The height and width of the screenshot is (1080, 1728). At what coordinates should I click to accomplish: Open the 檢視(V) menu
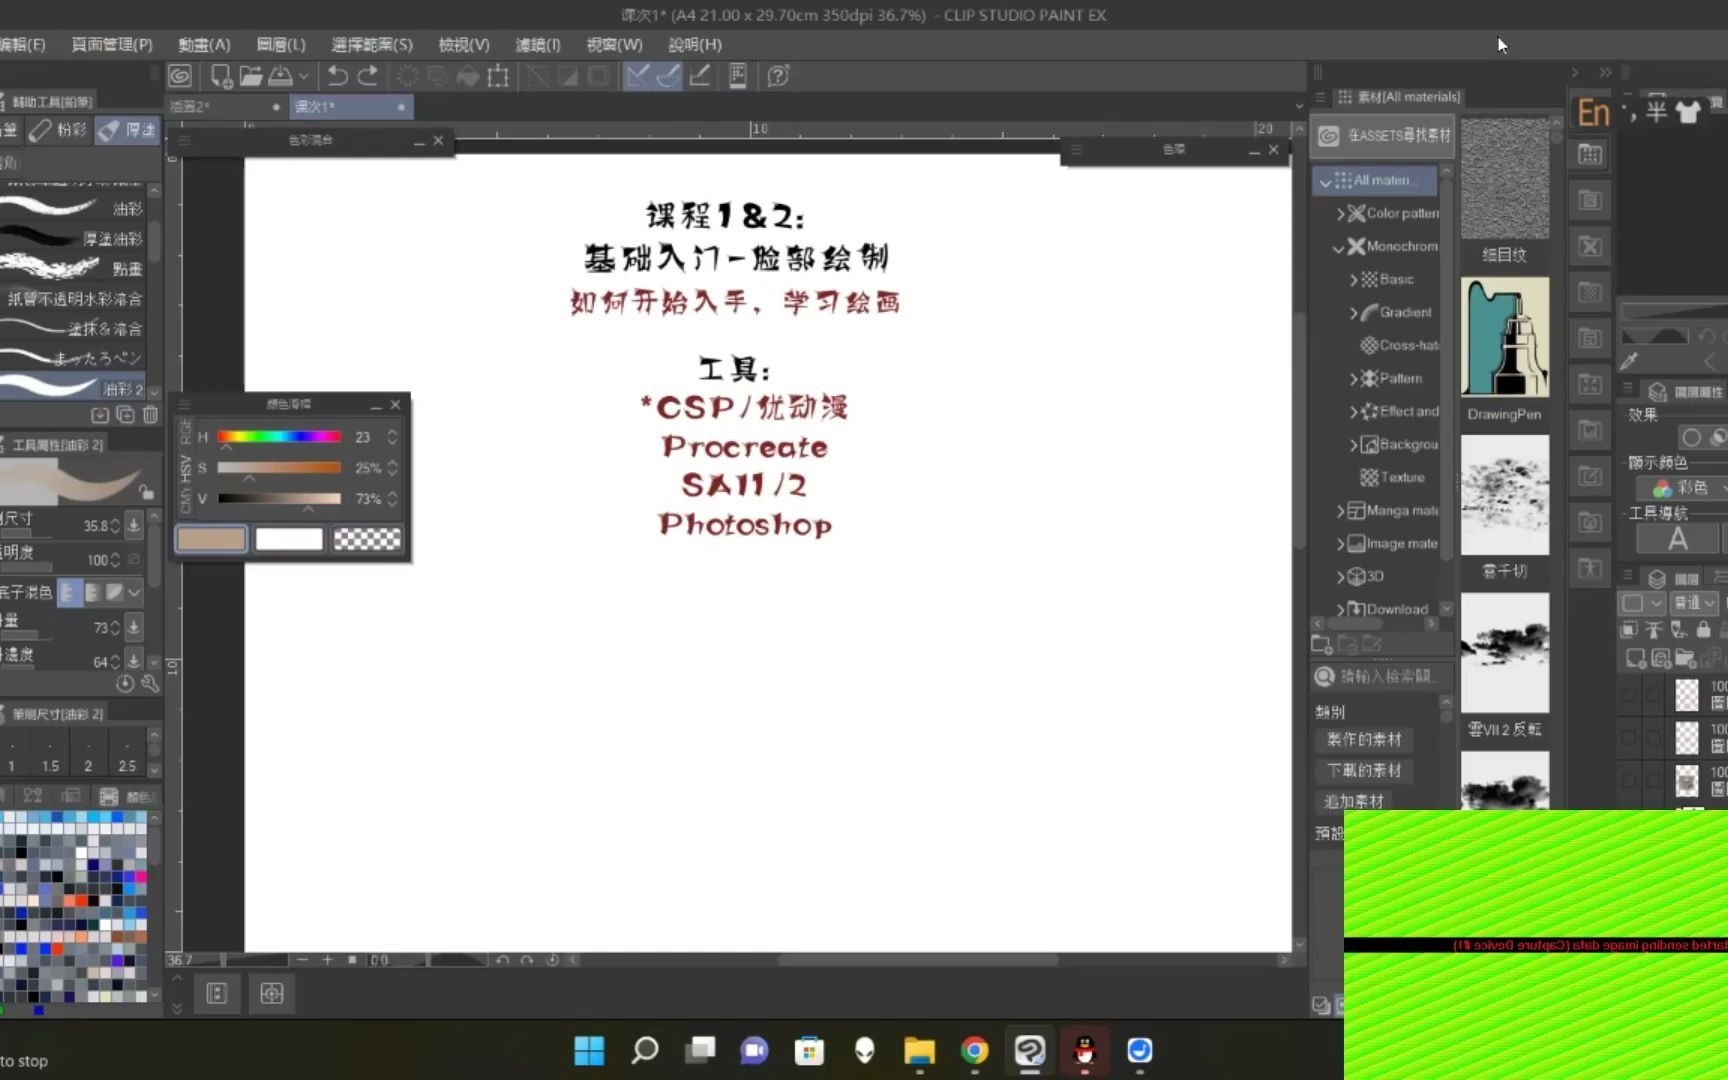464,44
